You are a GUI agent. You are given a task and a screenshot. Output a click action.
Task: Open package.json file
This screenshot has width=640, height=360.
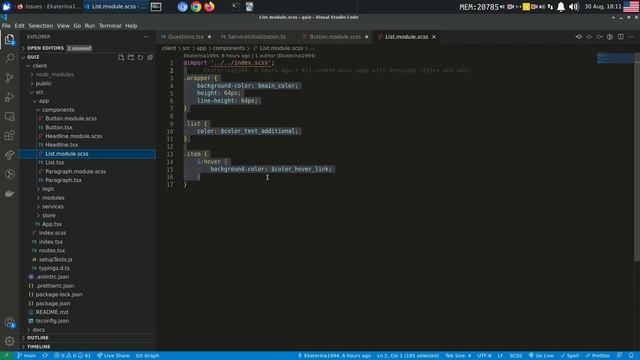tap(88, 303)
